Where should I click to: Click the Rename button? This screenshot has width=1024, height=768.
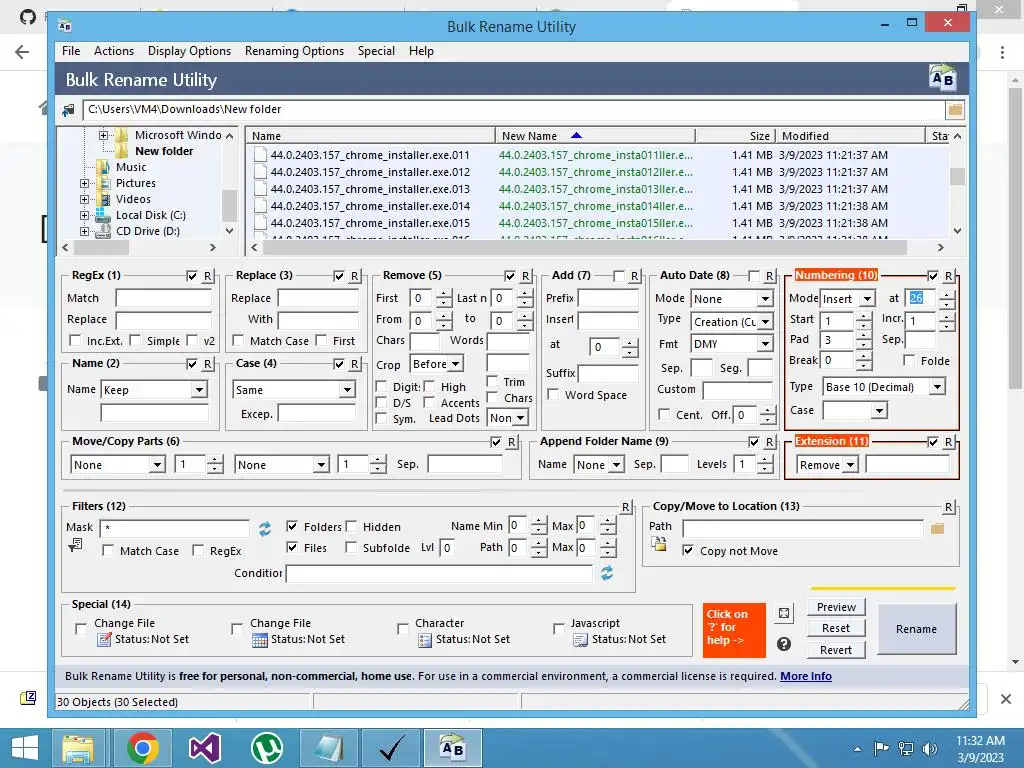pos(916,629)
